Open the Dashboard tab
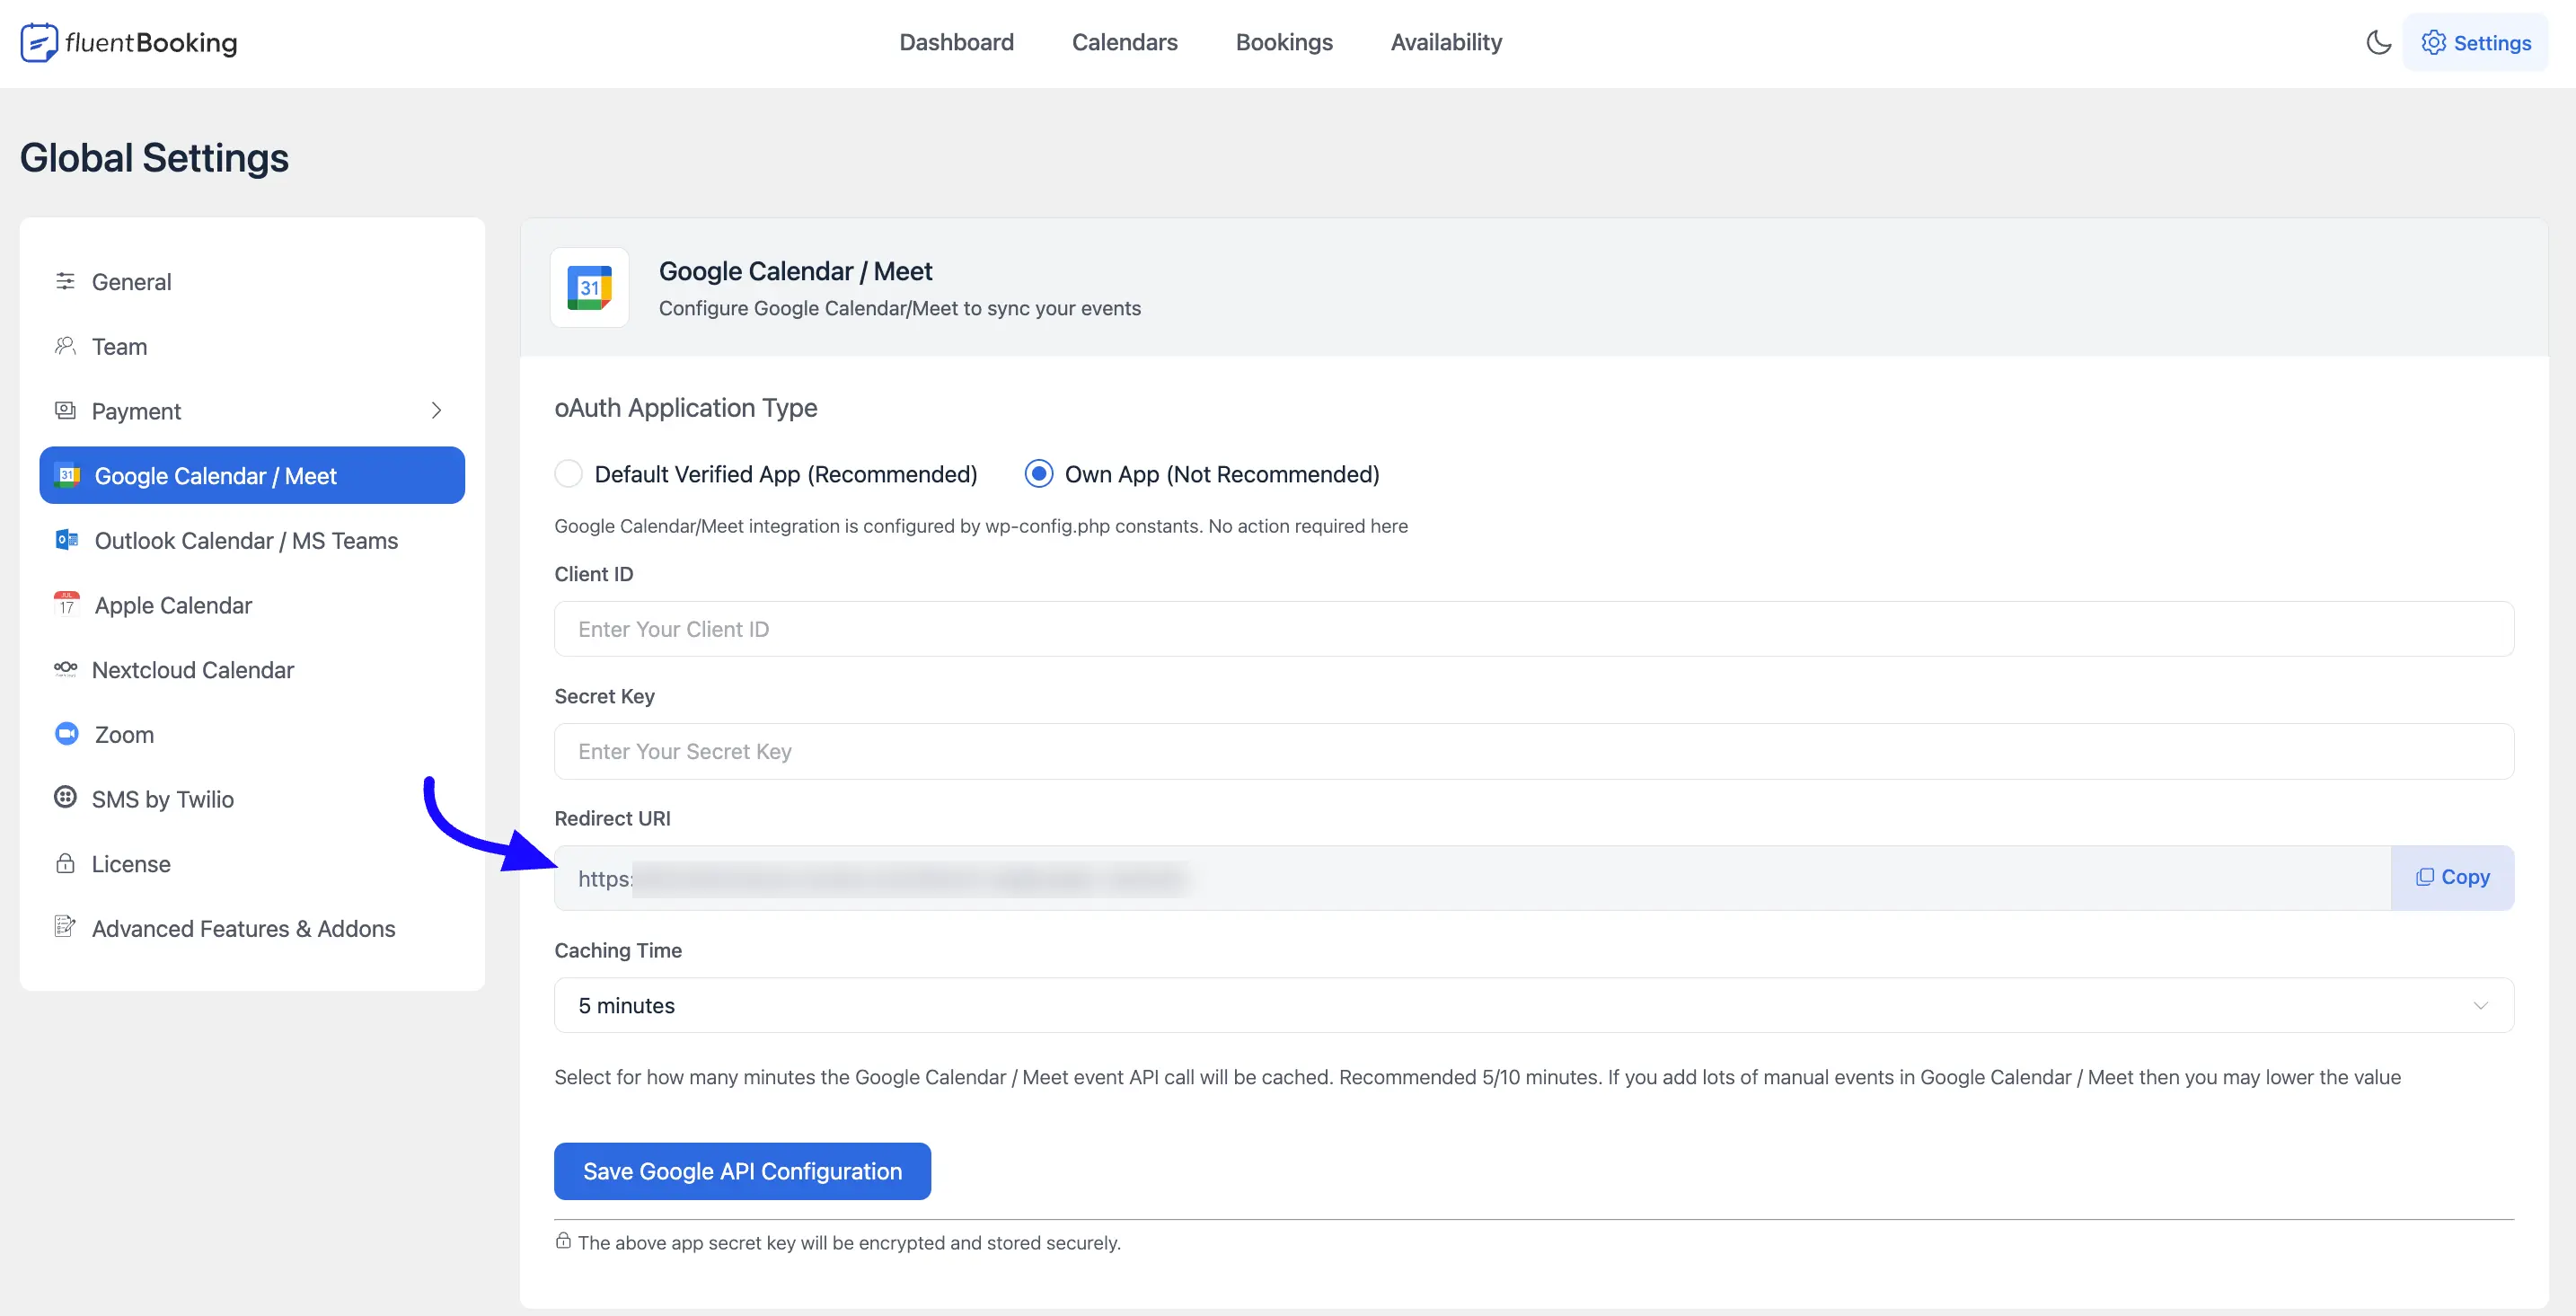The width and height of the screenshot is (2576, 1316). click(x=956, y=42)
